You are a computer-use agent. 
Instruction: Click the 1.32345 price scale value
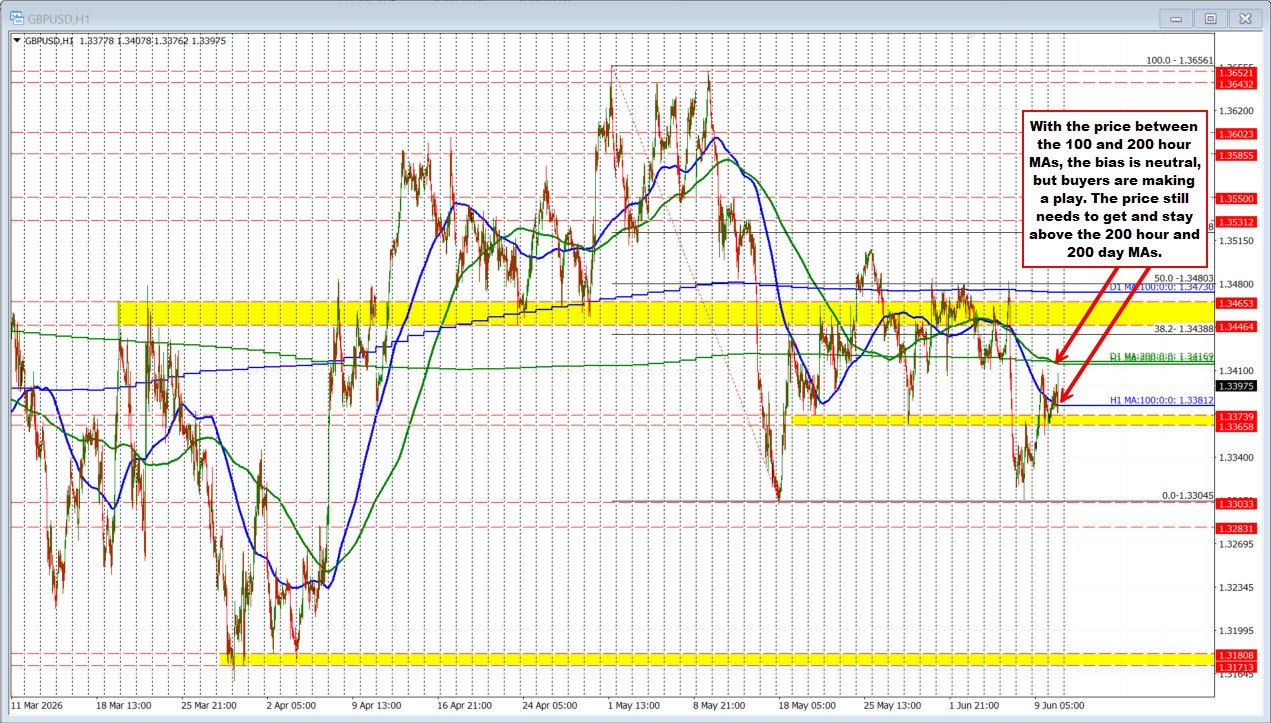click(x=1235, y=587)
